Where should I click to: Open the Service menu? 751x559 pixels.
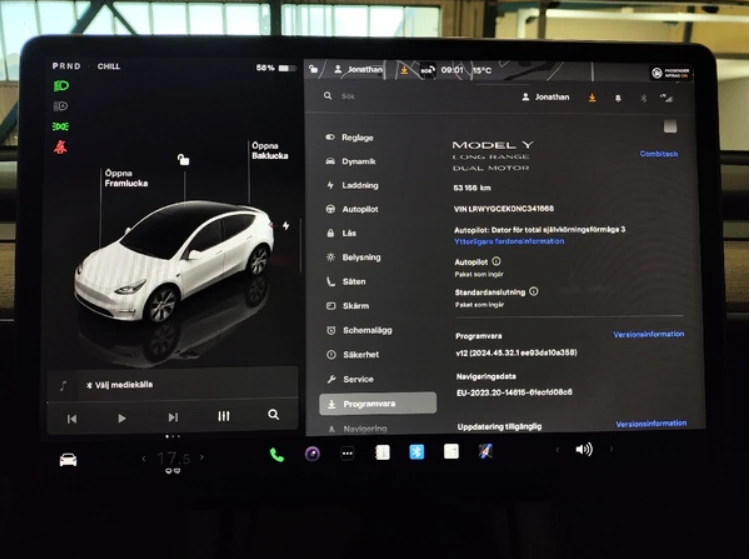[350, 379]
